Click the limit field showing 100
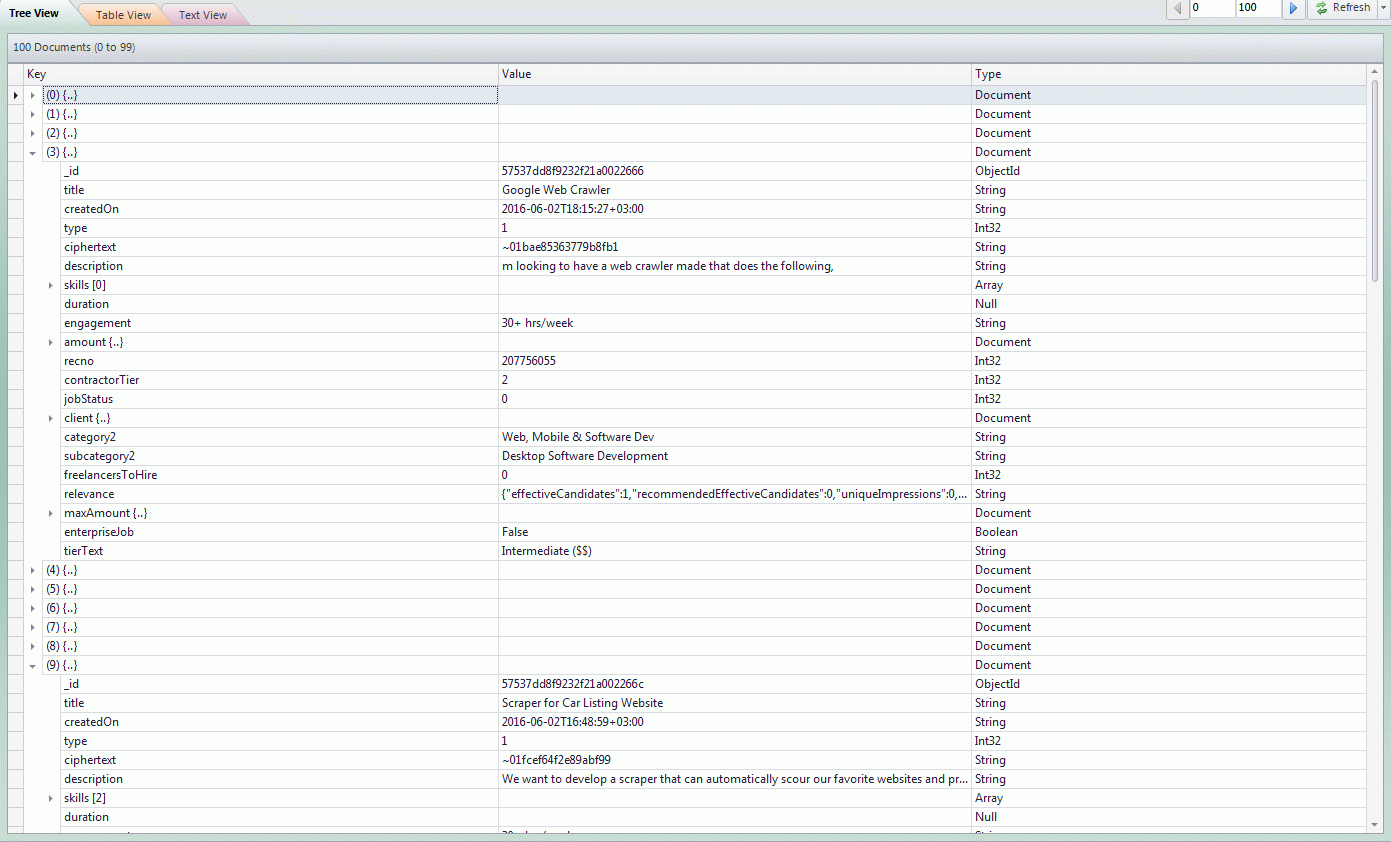Viewport: 1391px width, 842px height. click(1258, 8)
